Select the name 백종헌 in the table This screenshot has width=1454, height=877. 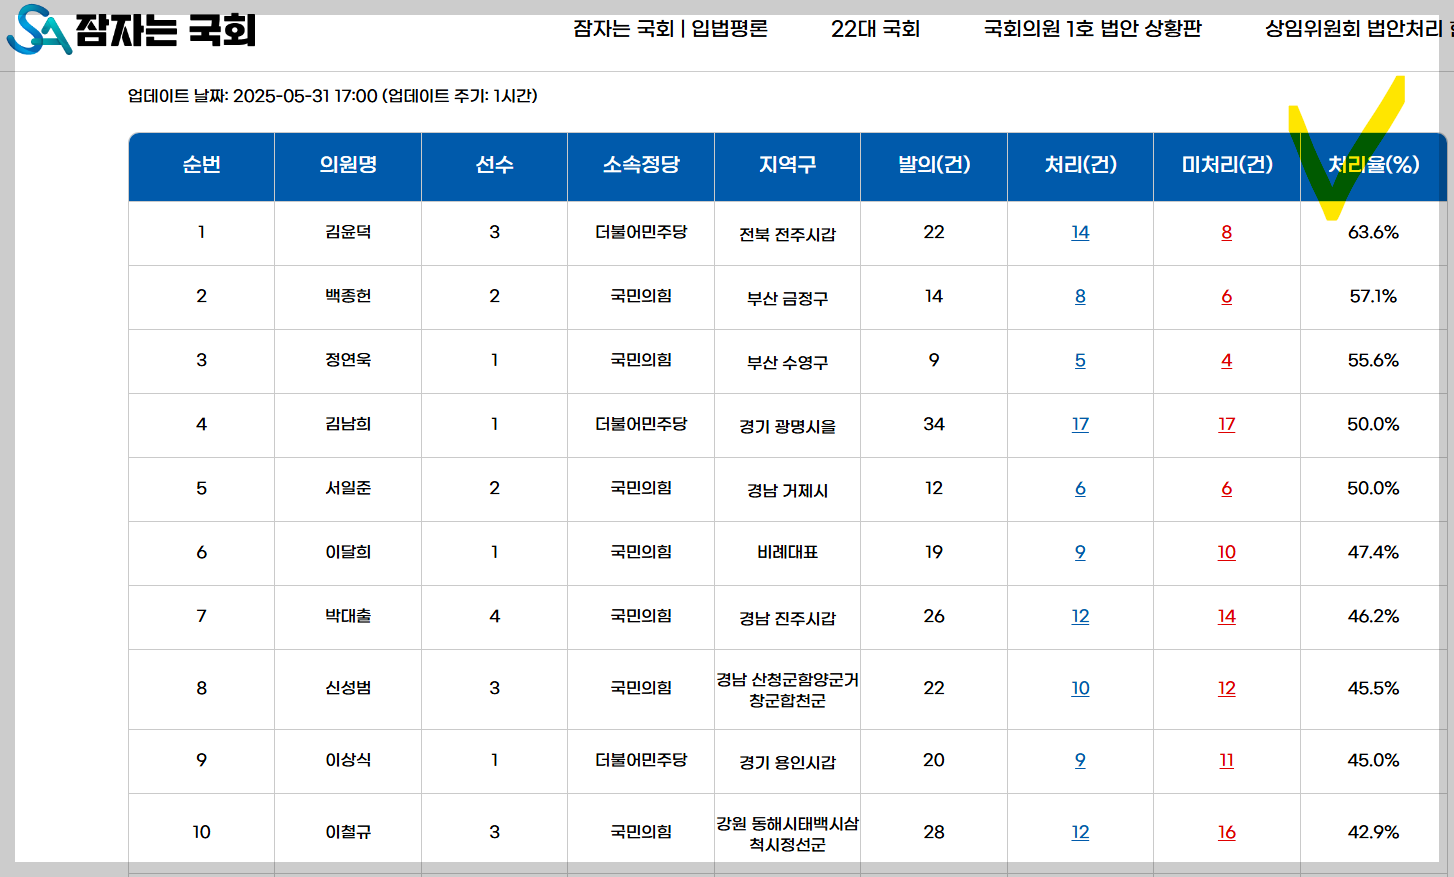pyautogui.click(x=348, y=296)
